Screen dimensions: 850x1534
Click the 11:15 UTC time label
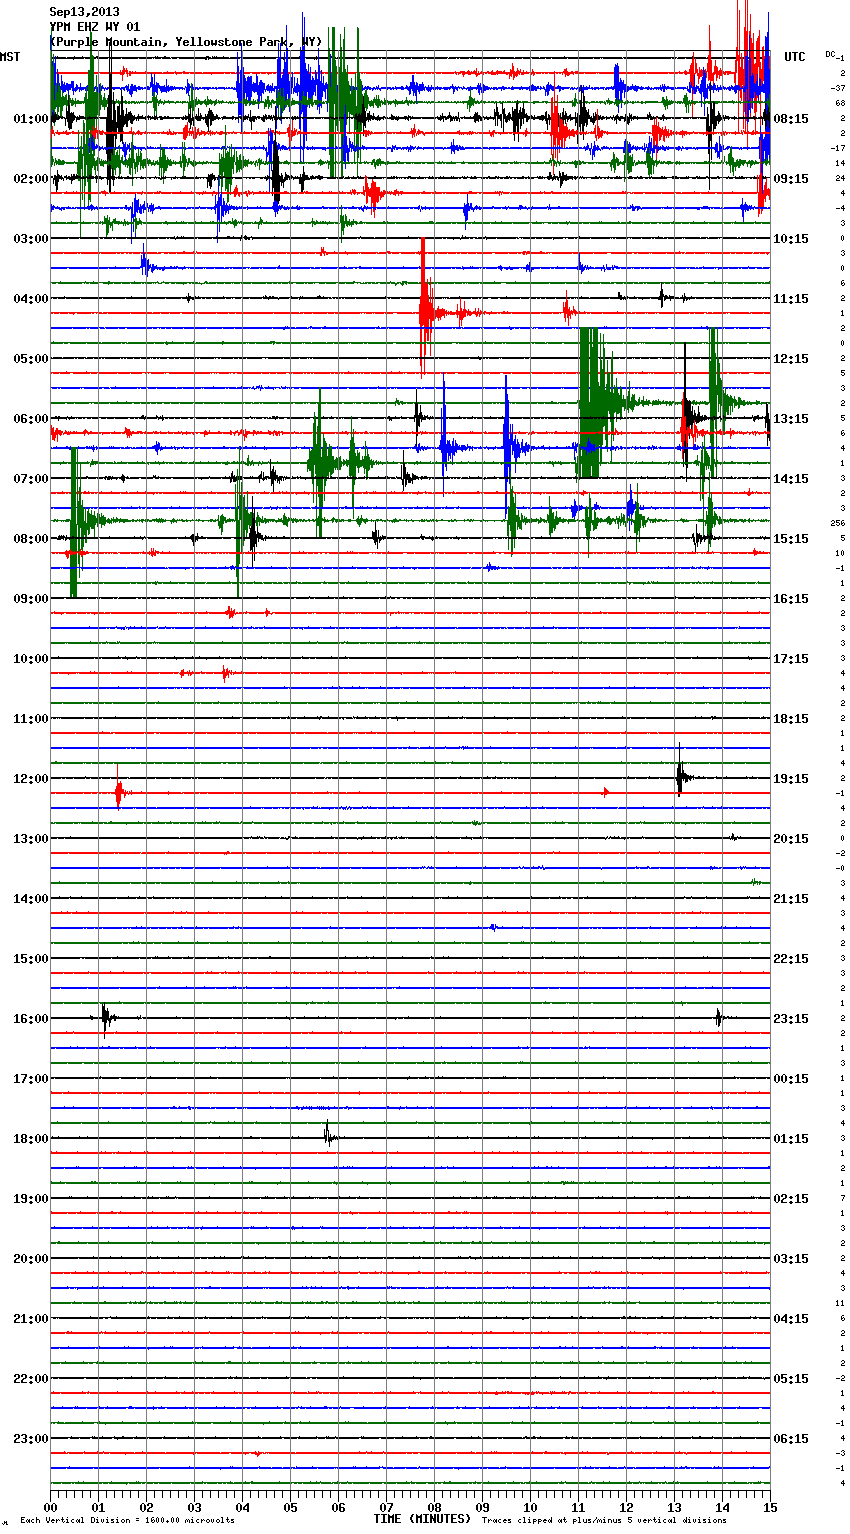[x=791, y=299]
